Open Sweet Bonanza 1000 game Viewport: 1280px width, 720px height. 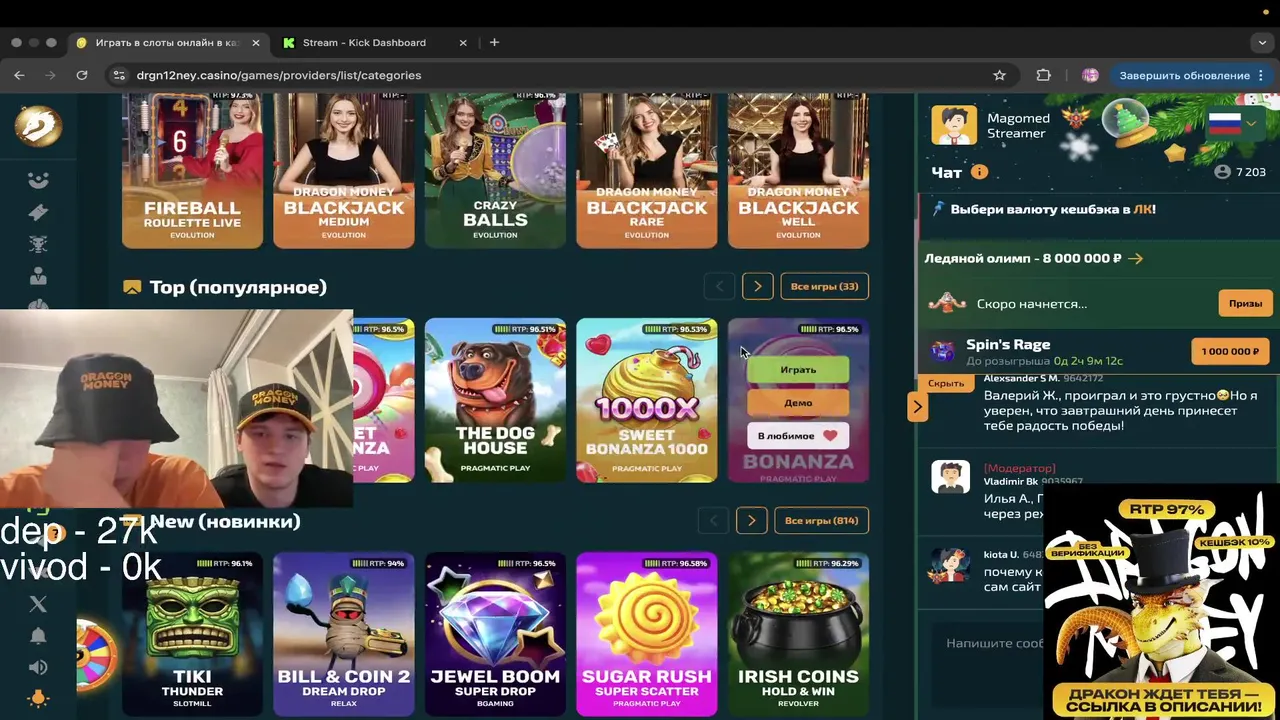646,400
